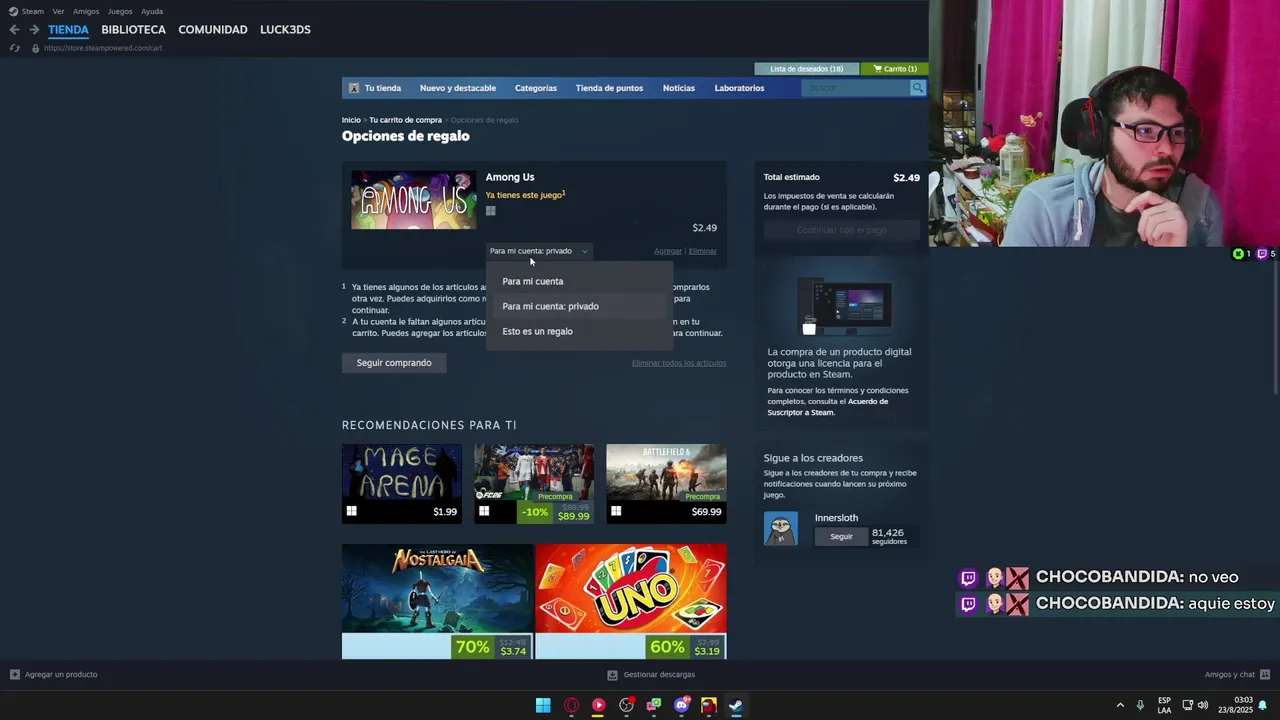Screen dimensions: 1280x720
Task: Click the TIENDA tab
Action: coord(68,30)
